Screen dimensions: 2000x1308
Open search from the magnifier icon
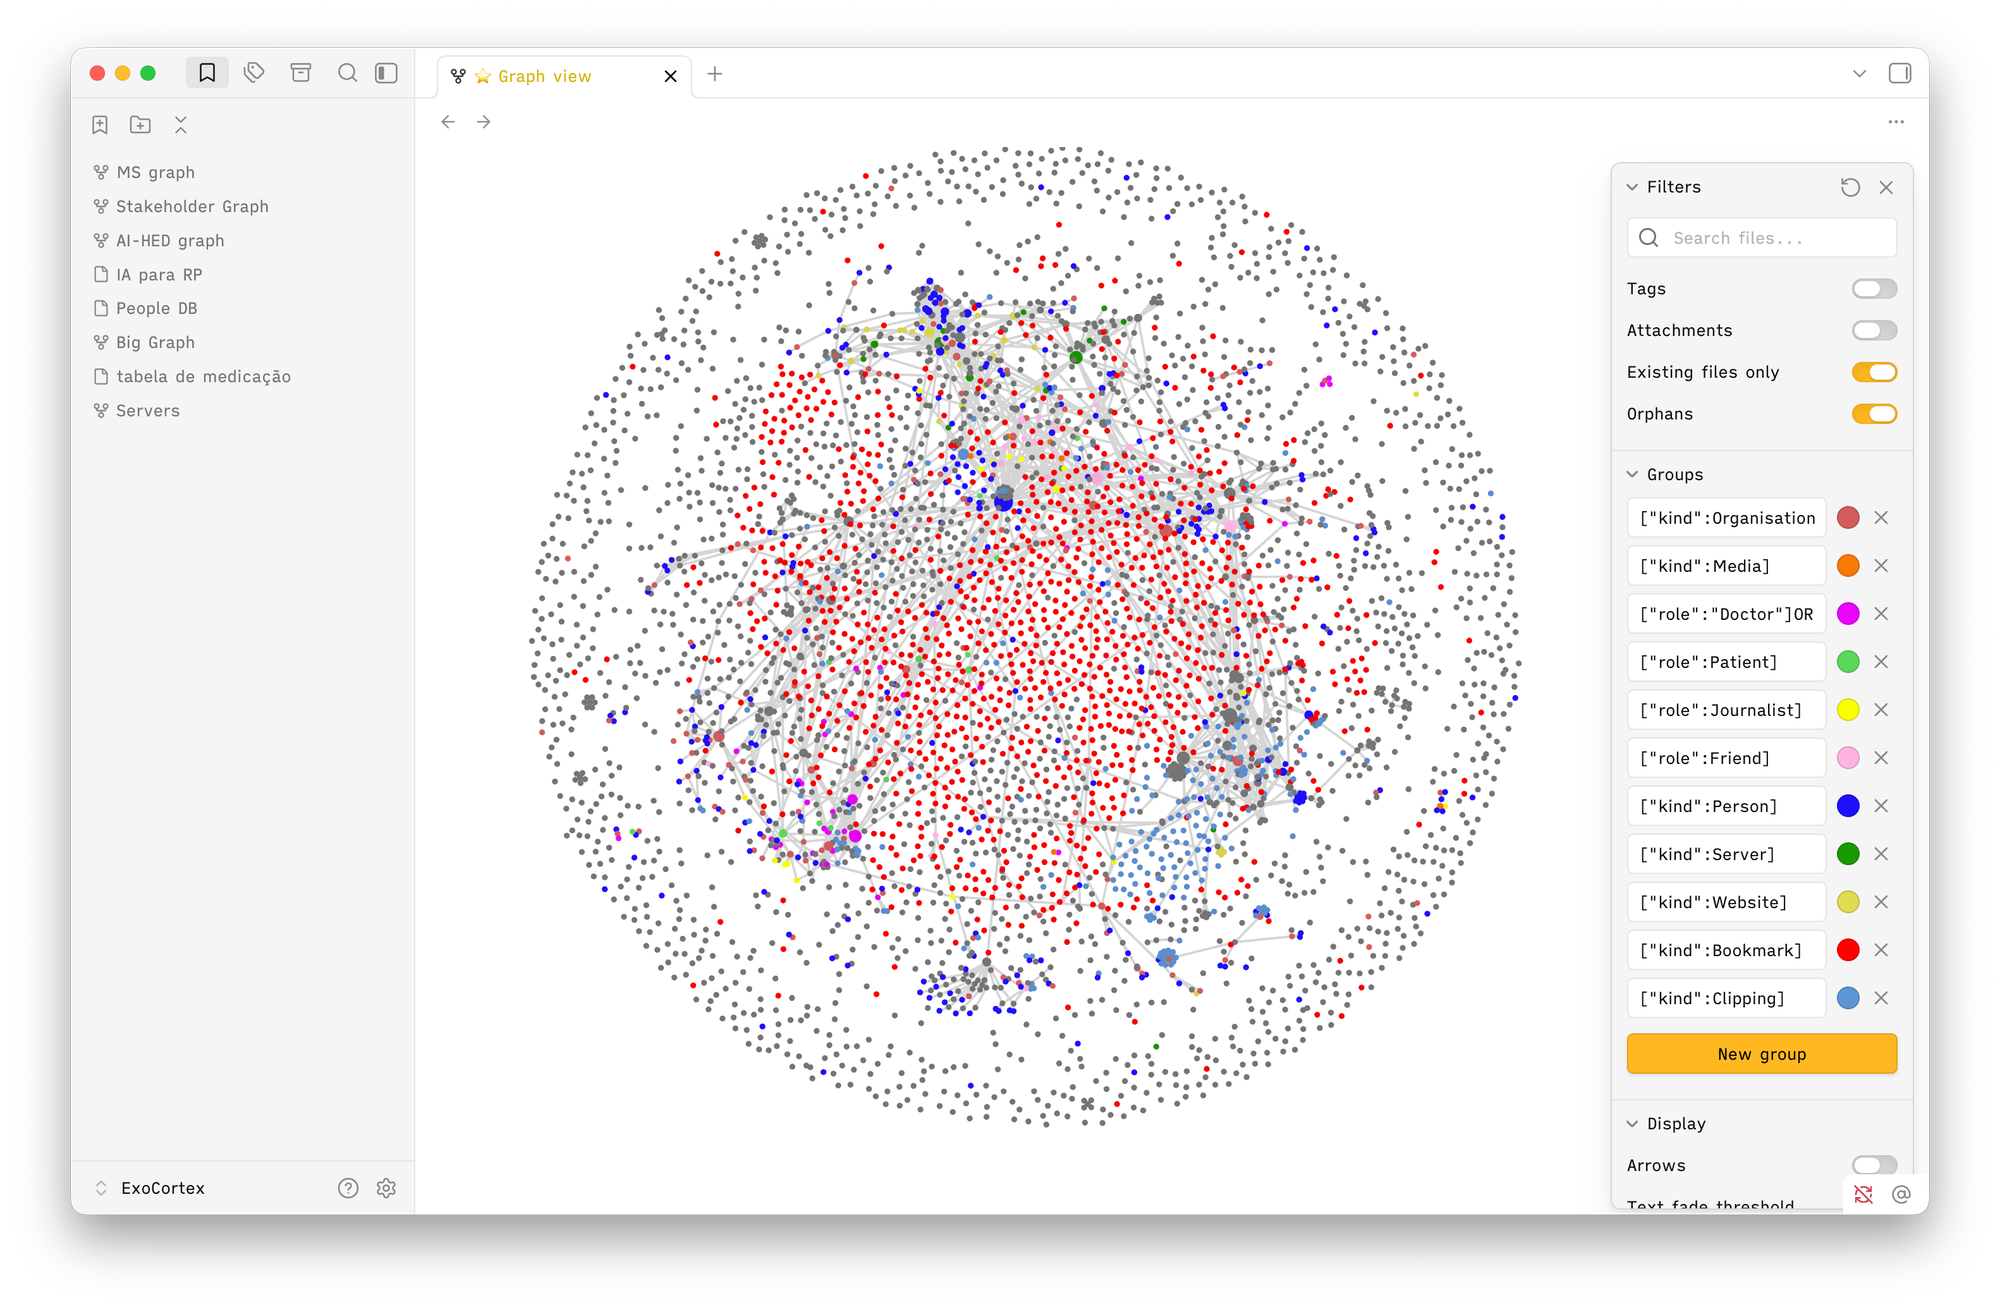[x=347, y=73]
